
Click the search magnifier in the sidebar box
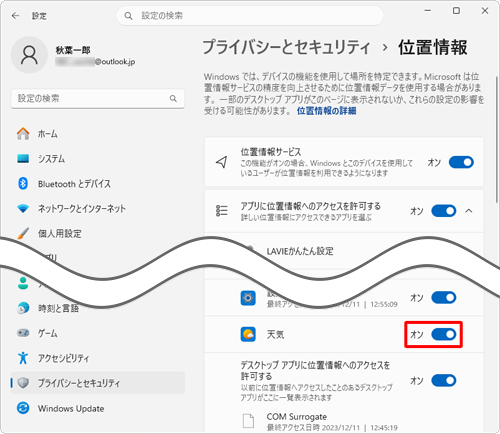(173, 98)
